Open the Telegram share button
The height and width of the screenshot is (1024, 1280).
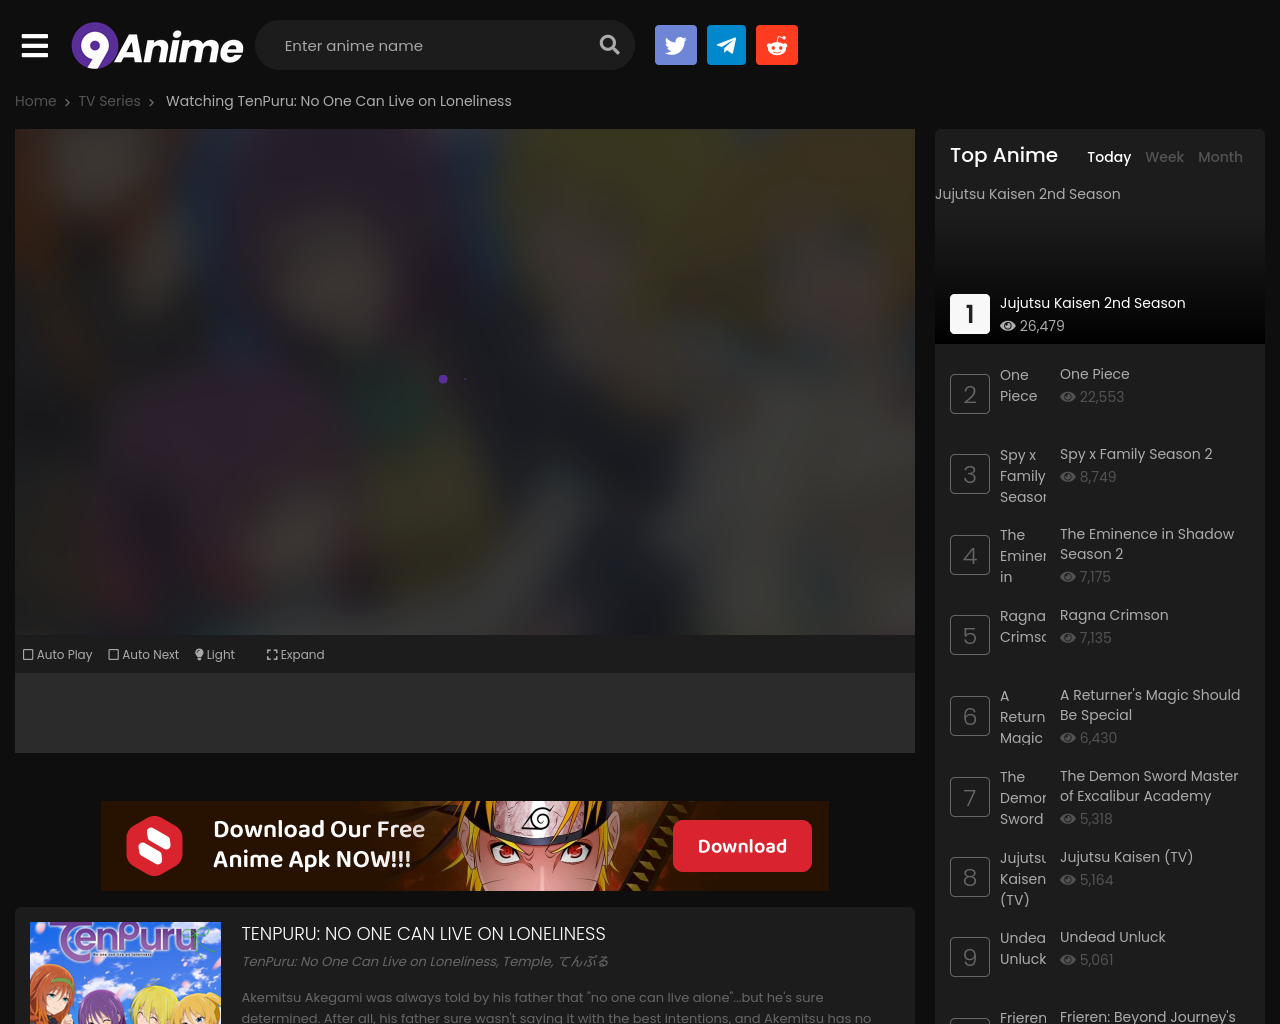726,45
